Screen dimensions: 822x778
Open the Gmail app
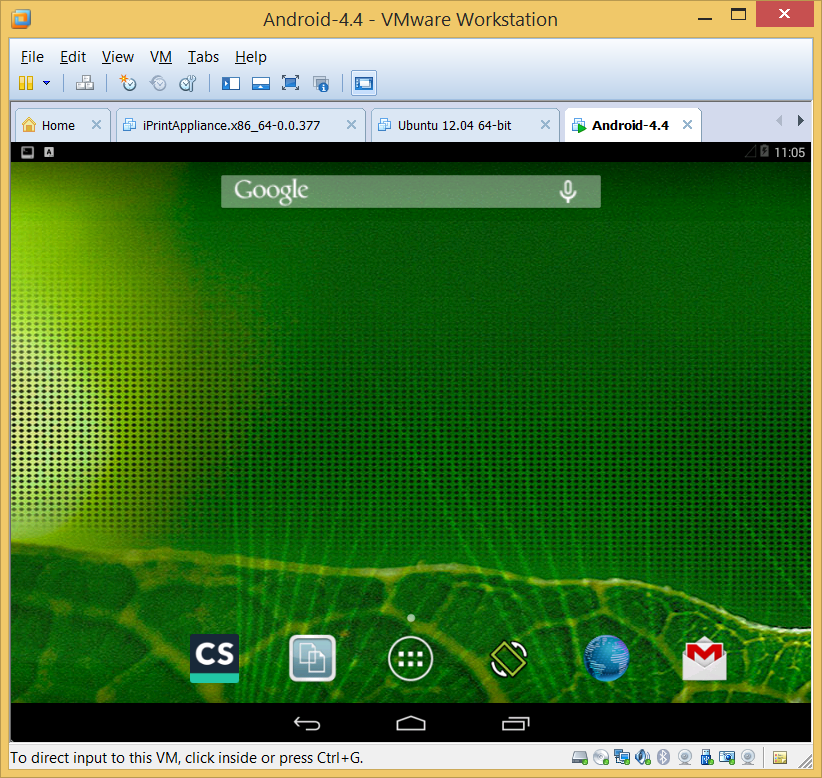pyautogui.click(x=705, y=658)
